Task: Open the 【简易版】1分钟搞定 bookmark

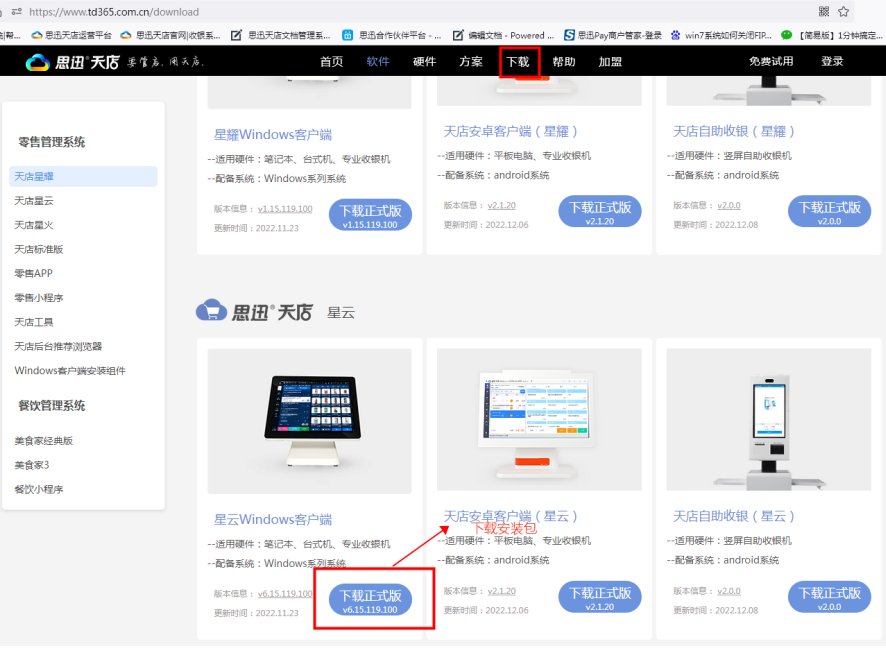Action: coord(831,35)
